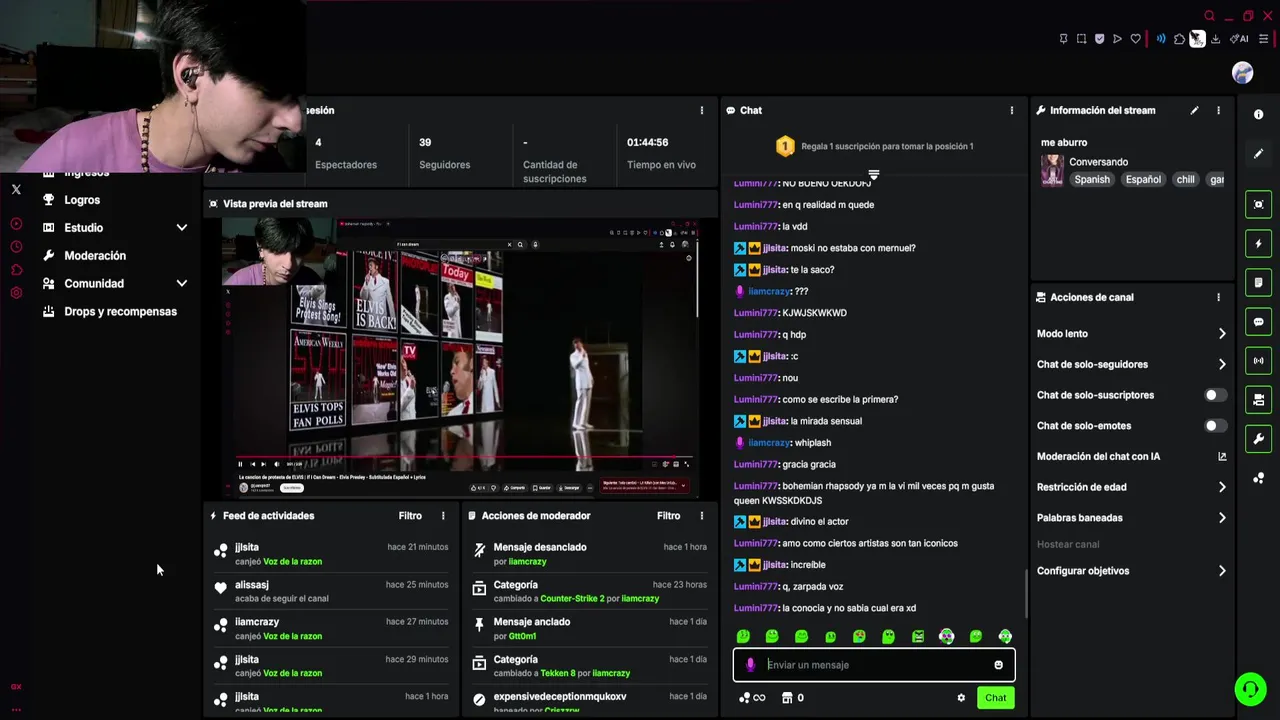Open Configurar objetivos options arrow
The width and height of the screenshot is (1280, 720).
point(1222,571)
